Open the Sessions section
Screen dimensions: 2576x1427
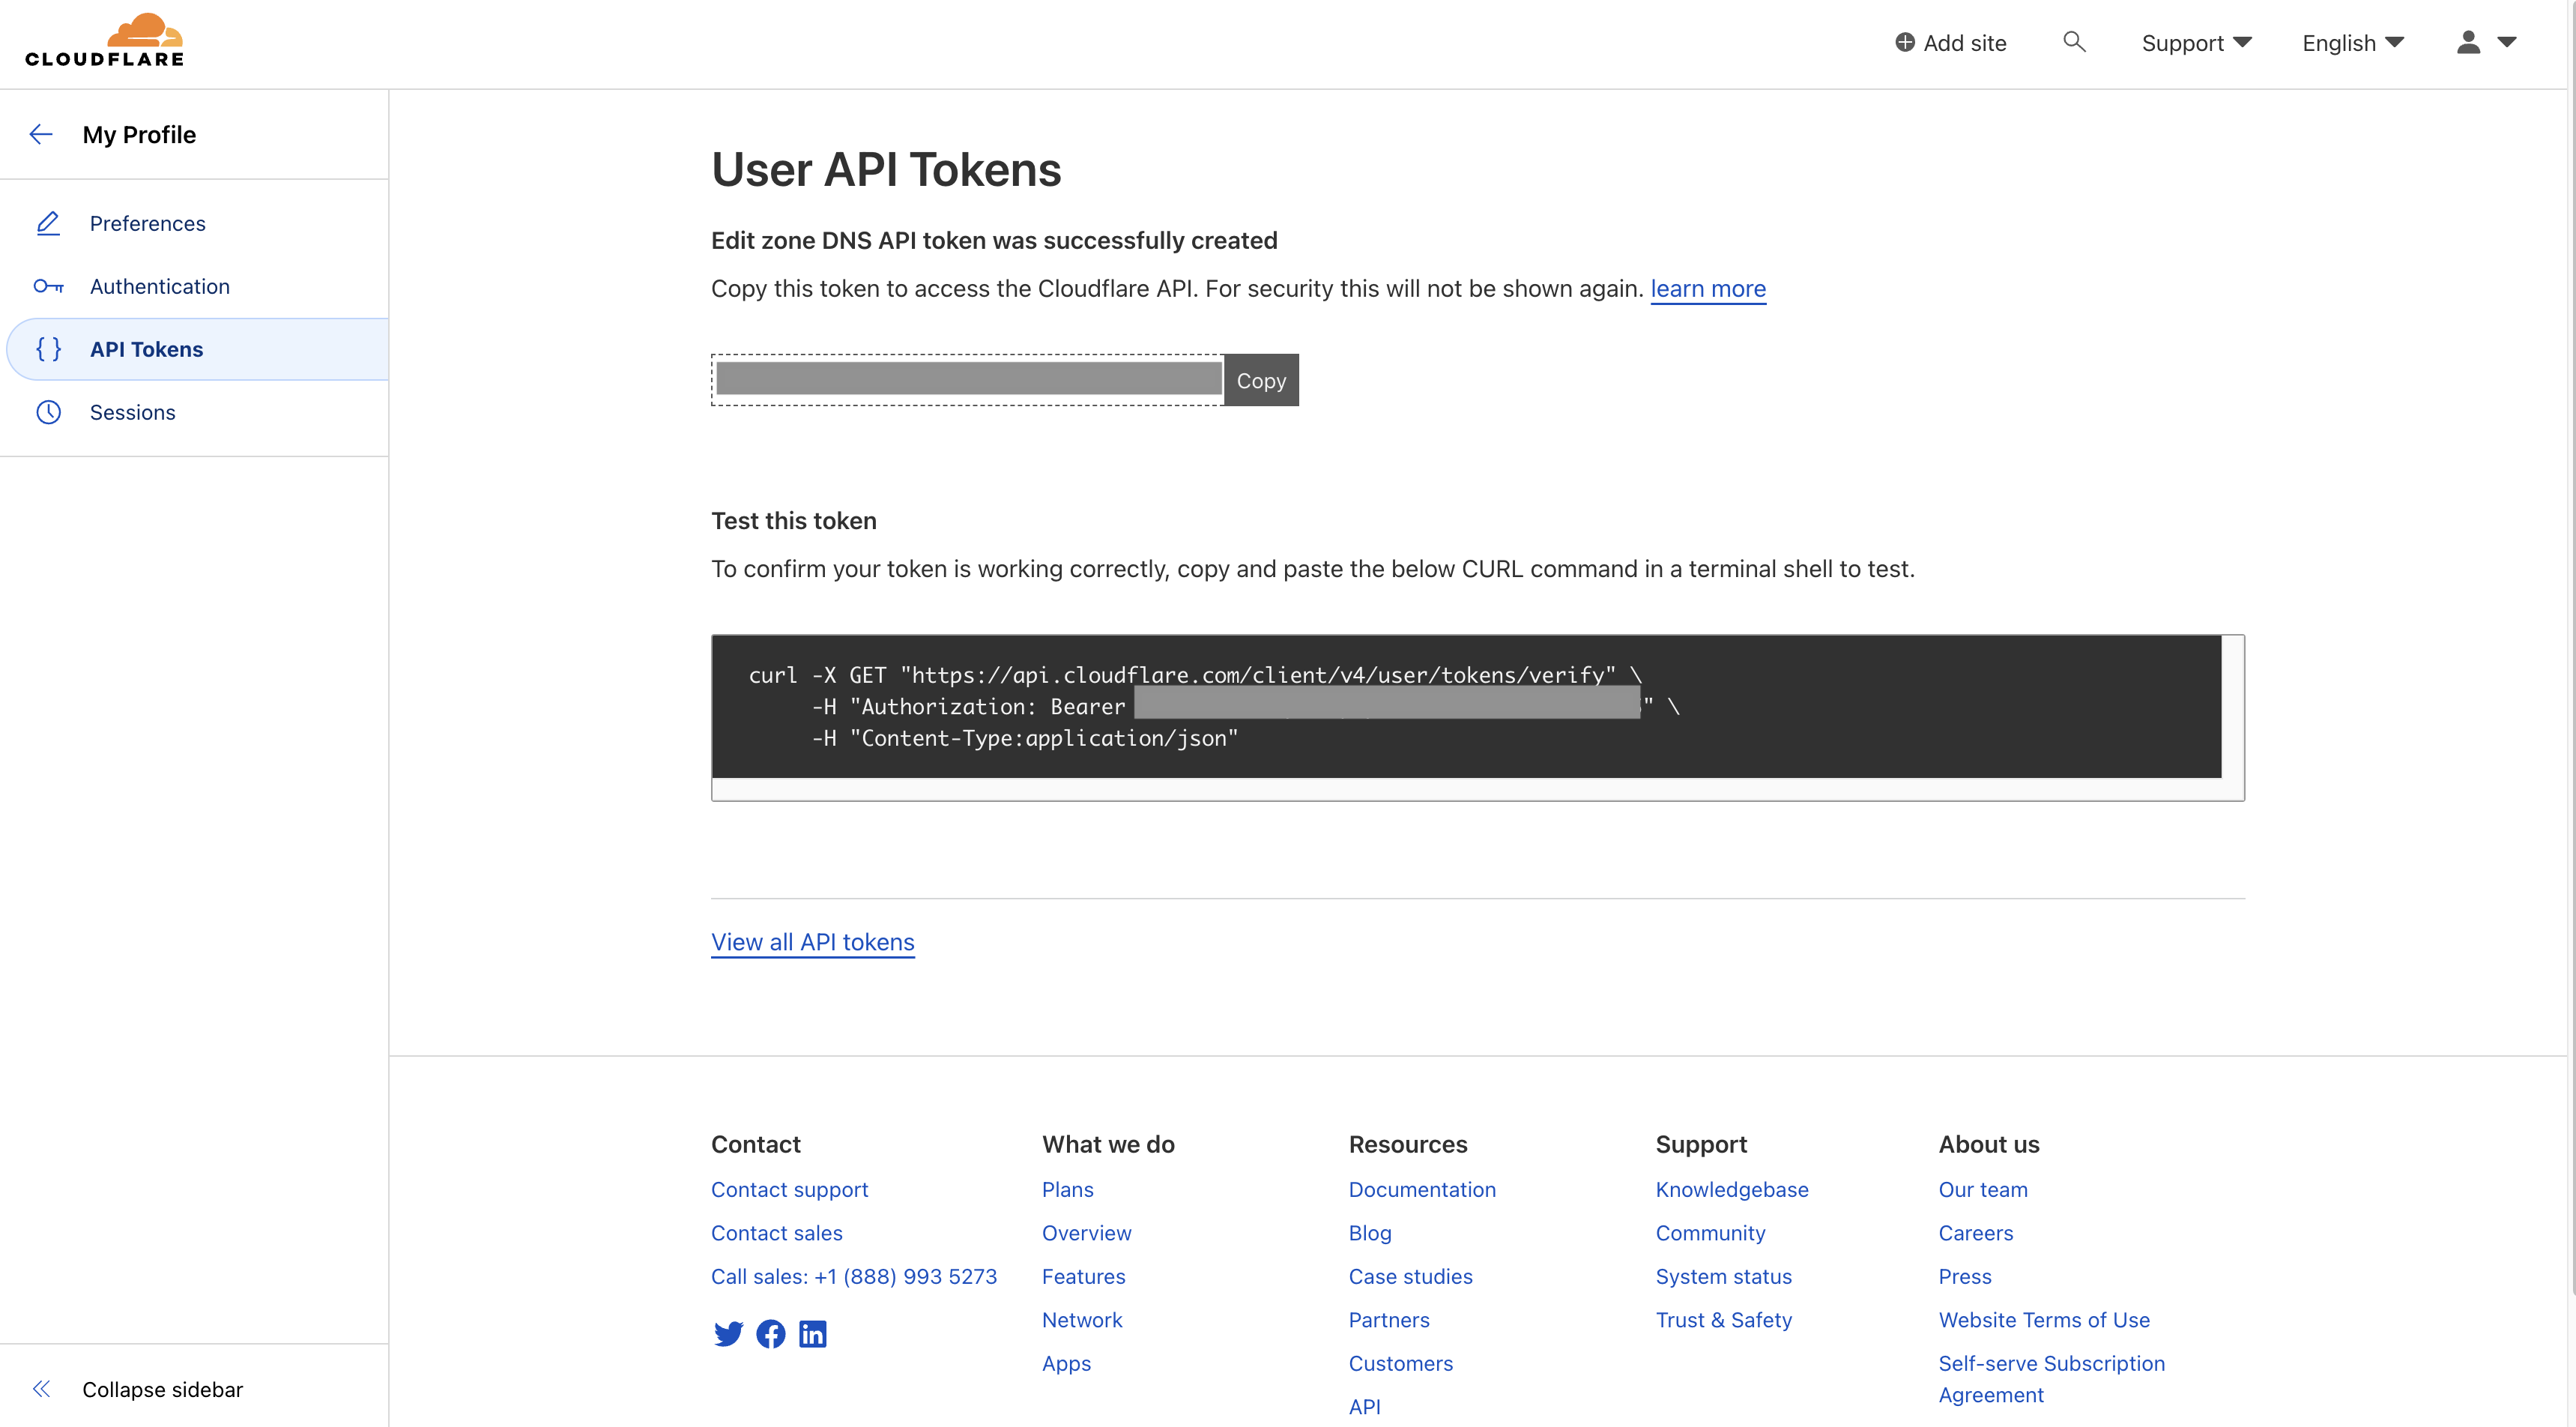pos(132,412)
